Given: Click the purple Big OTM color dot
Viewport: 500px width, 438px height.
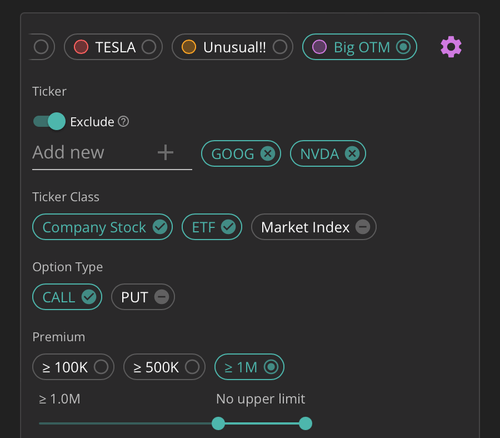Looking at the screenshot, I should point(319,47).
